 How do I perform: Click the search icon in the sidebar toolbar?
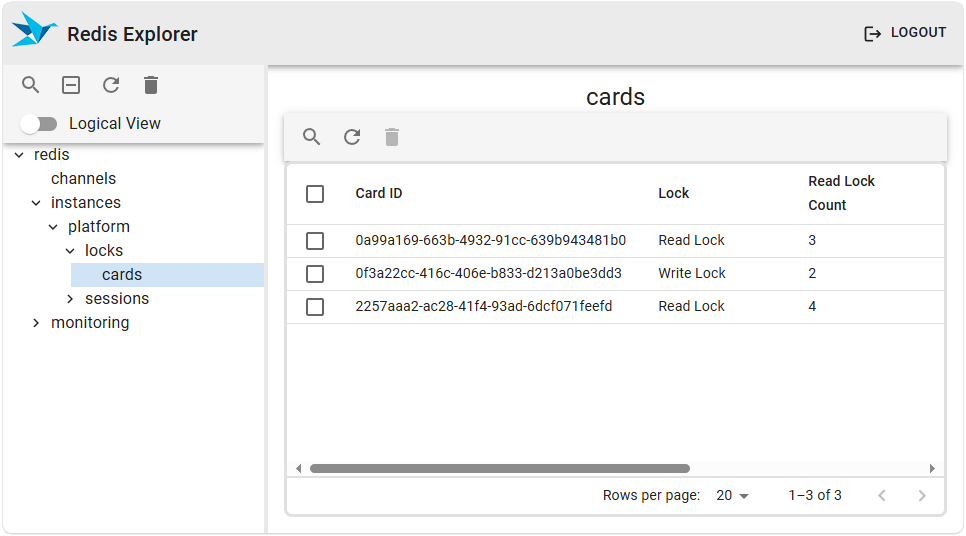coord(31,85)
